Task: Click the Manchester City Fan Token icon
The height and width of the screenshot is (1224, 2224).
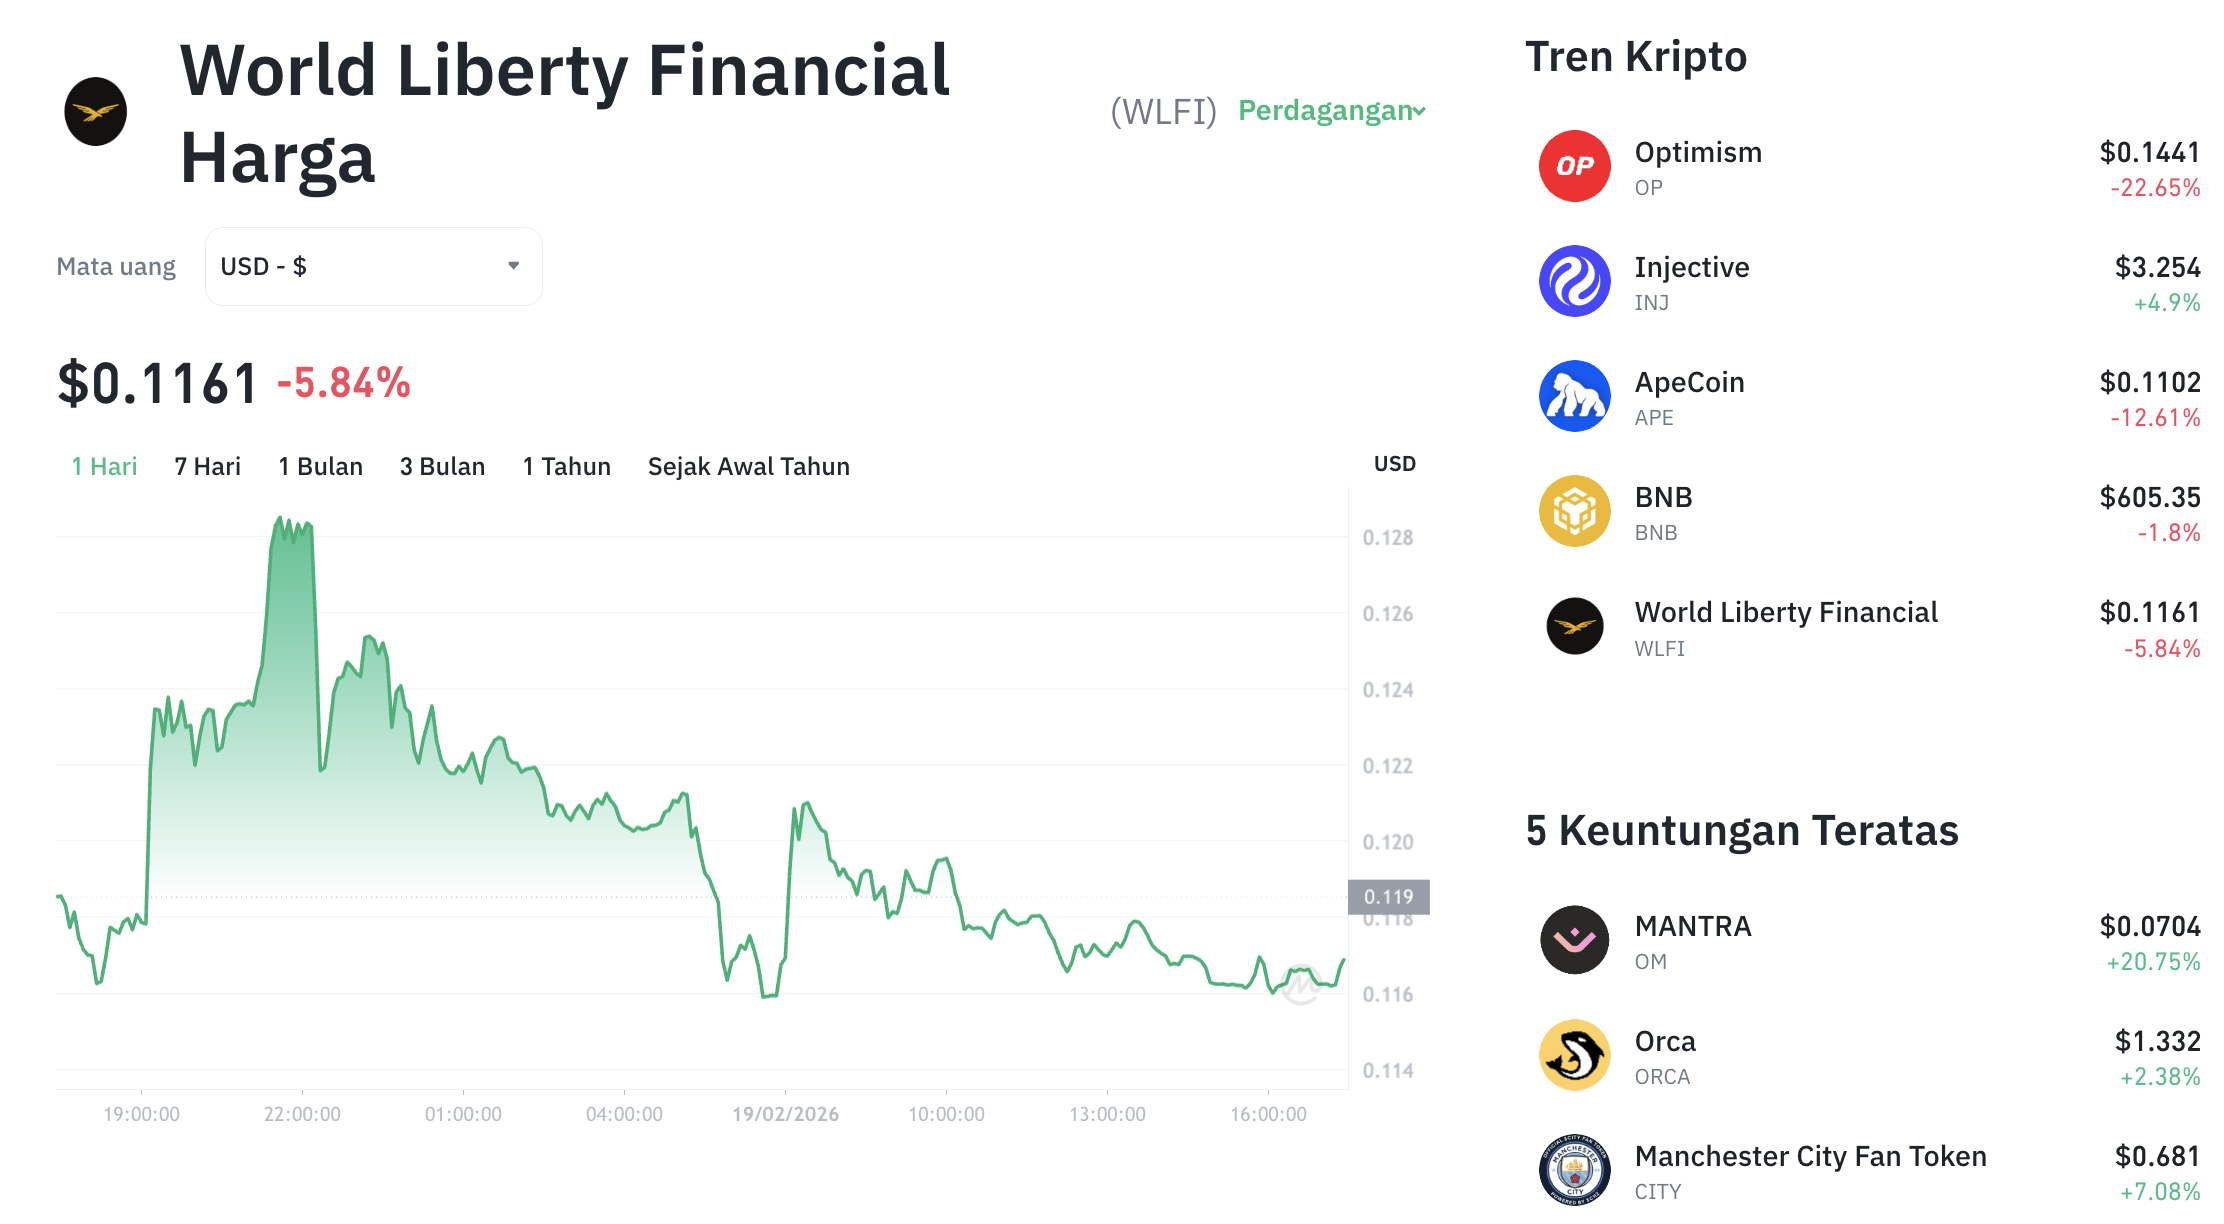Action: [1574, 1169]
